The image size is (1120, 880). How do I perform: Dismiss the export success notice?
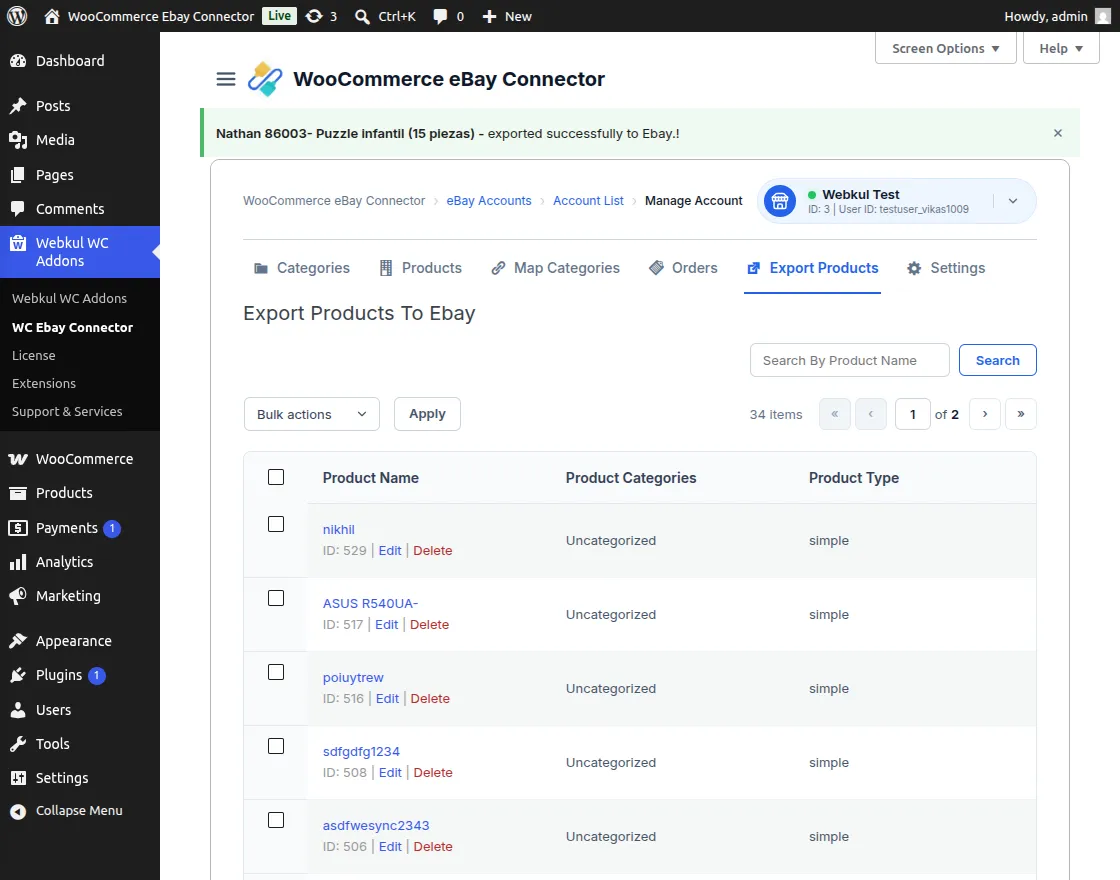coord(1058,133)
